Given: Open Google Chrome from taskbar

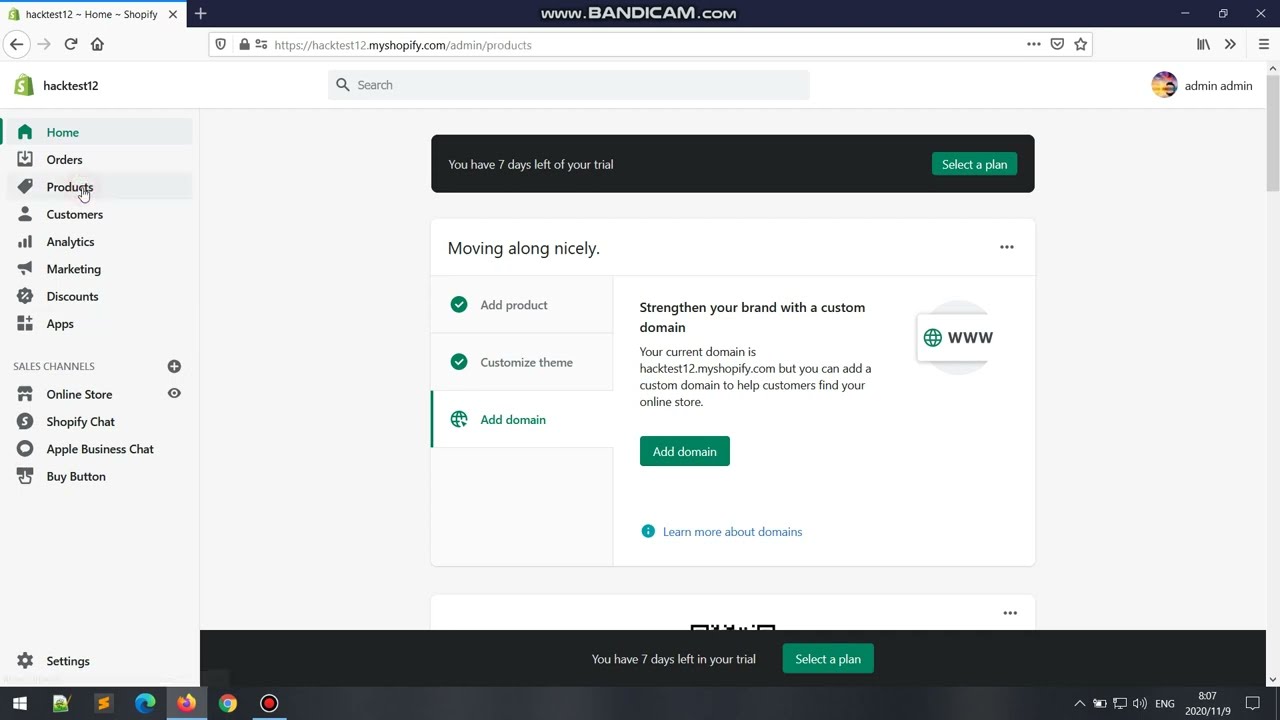Looking at the screenshot, I should click(228, 703).
